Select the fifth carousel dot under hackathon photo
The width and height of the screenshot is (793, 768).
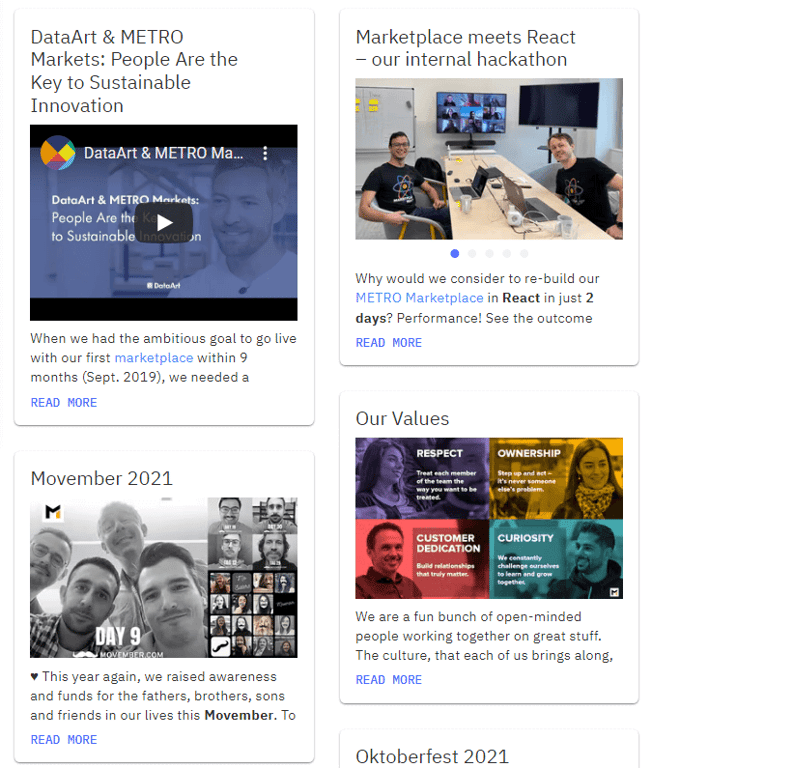coord(524,254)
